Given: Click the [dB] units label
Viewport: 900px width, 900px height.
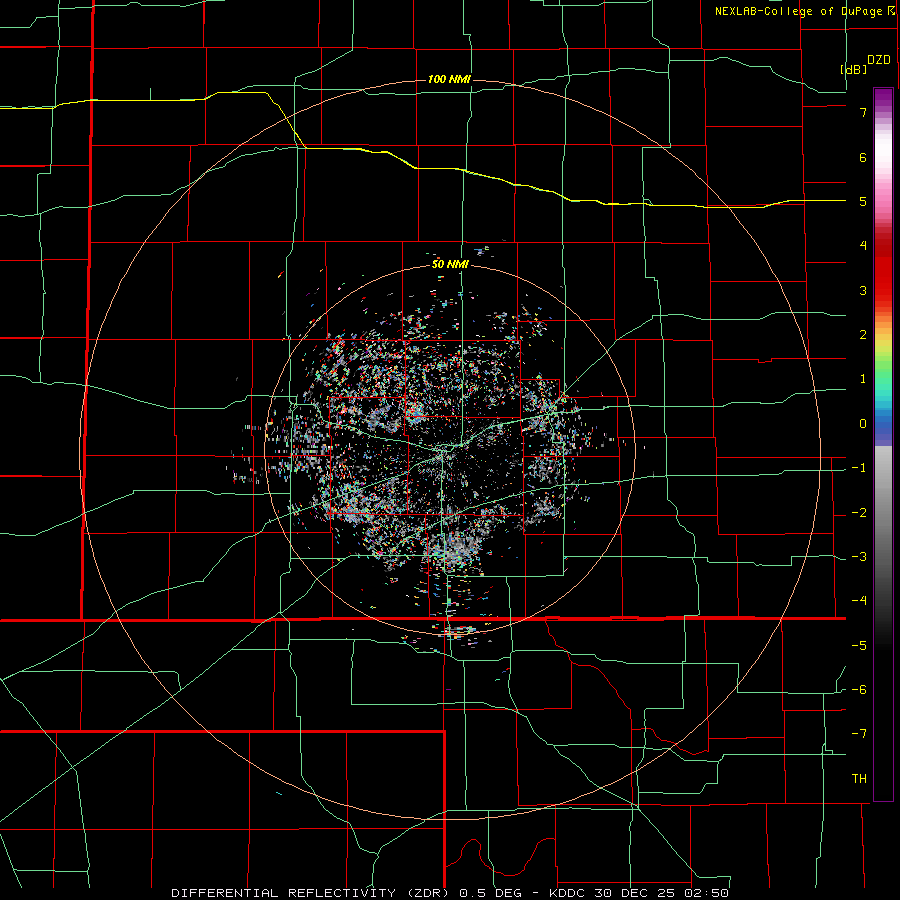Looking at the screenshot, I should [854, 69].
